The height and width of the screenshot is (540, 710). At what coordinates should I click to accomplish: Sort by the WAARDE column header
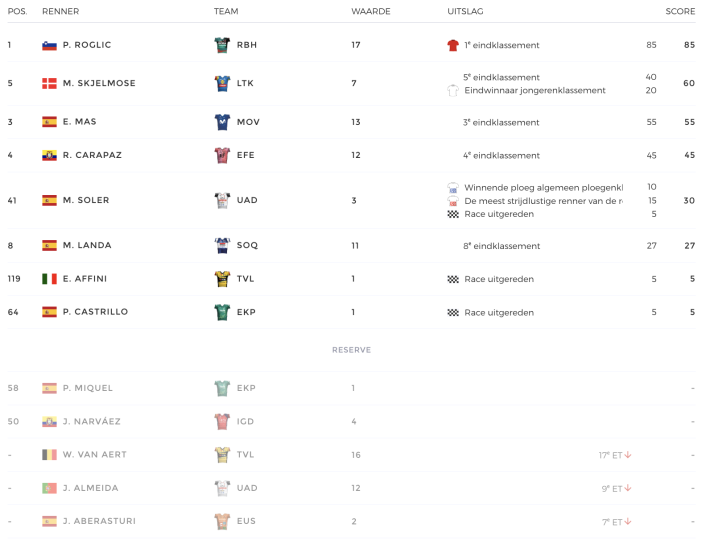click(x=370, y=11)
